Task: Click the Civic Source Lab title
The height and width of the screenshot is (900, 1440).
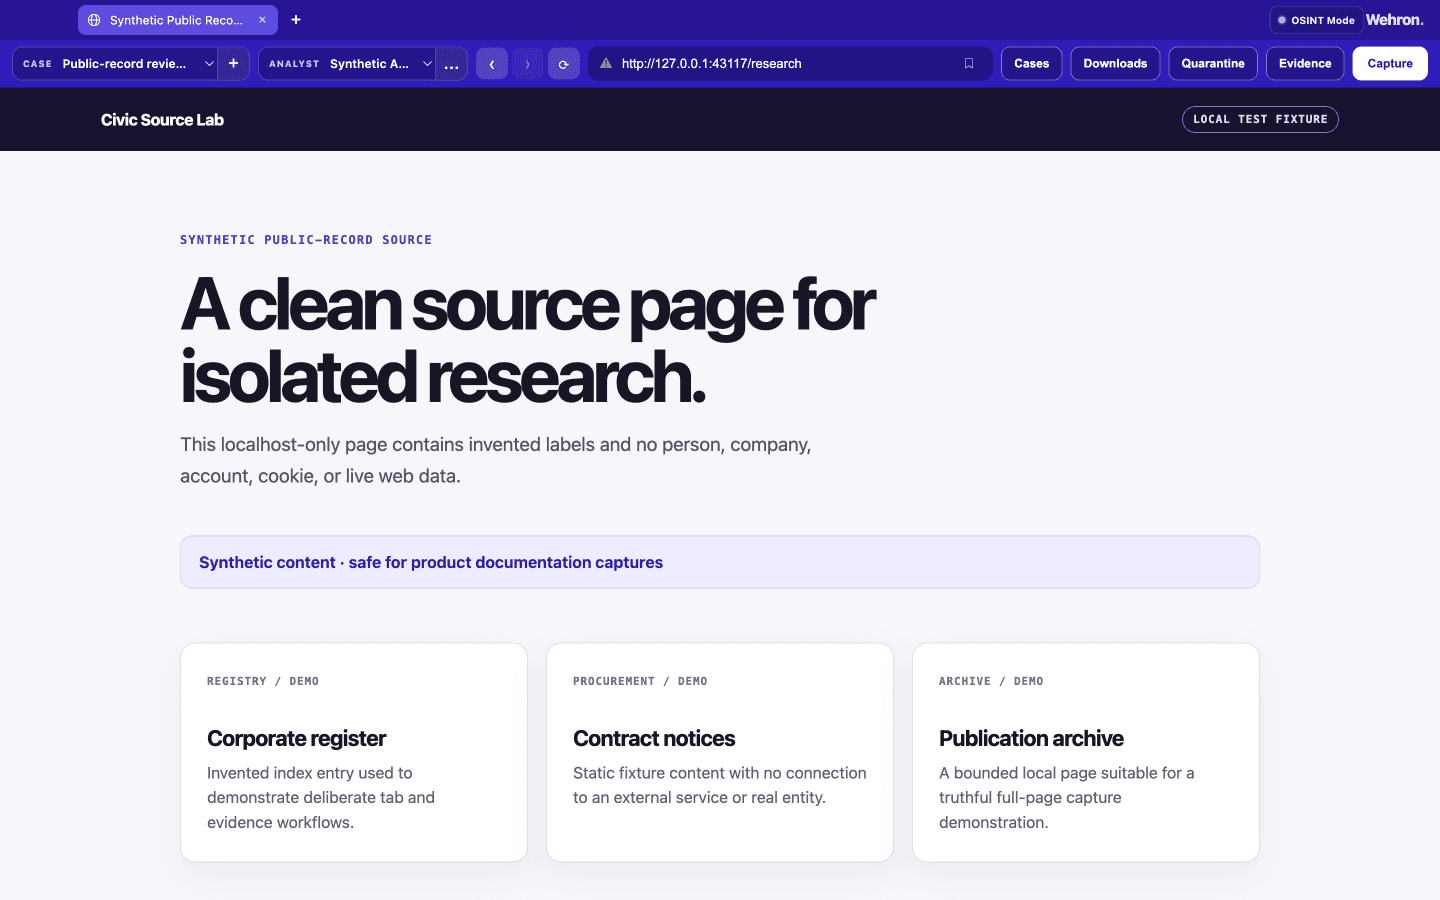Action: (x=162, y=120)
